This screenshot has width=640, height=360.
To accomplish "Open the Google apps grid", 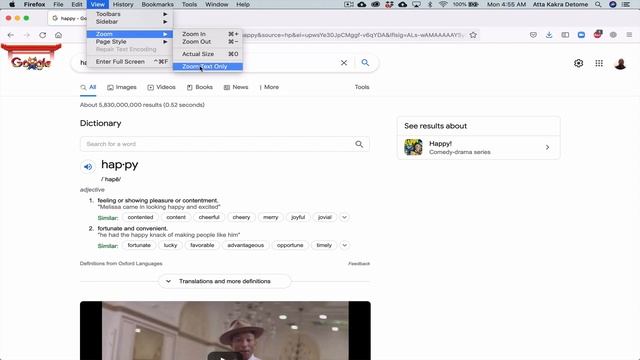I will pos(599,63).
